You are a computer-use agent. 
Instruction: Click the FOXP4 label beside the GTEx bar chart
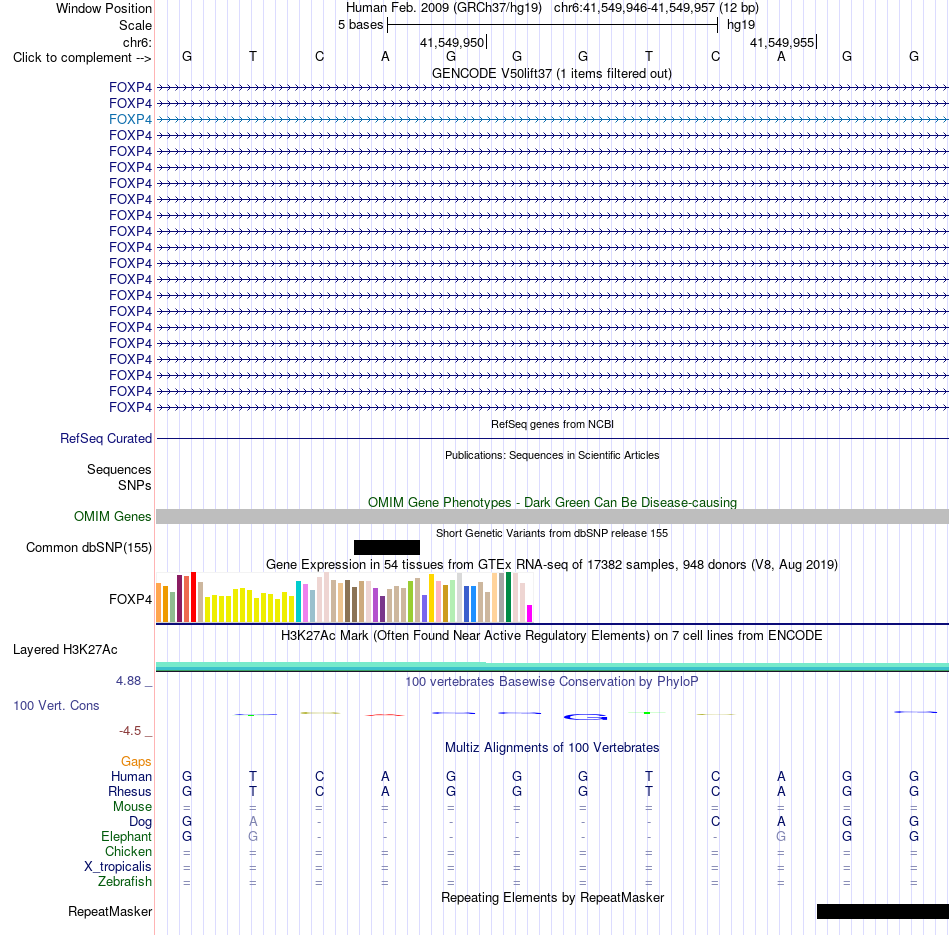(130, 599)
